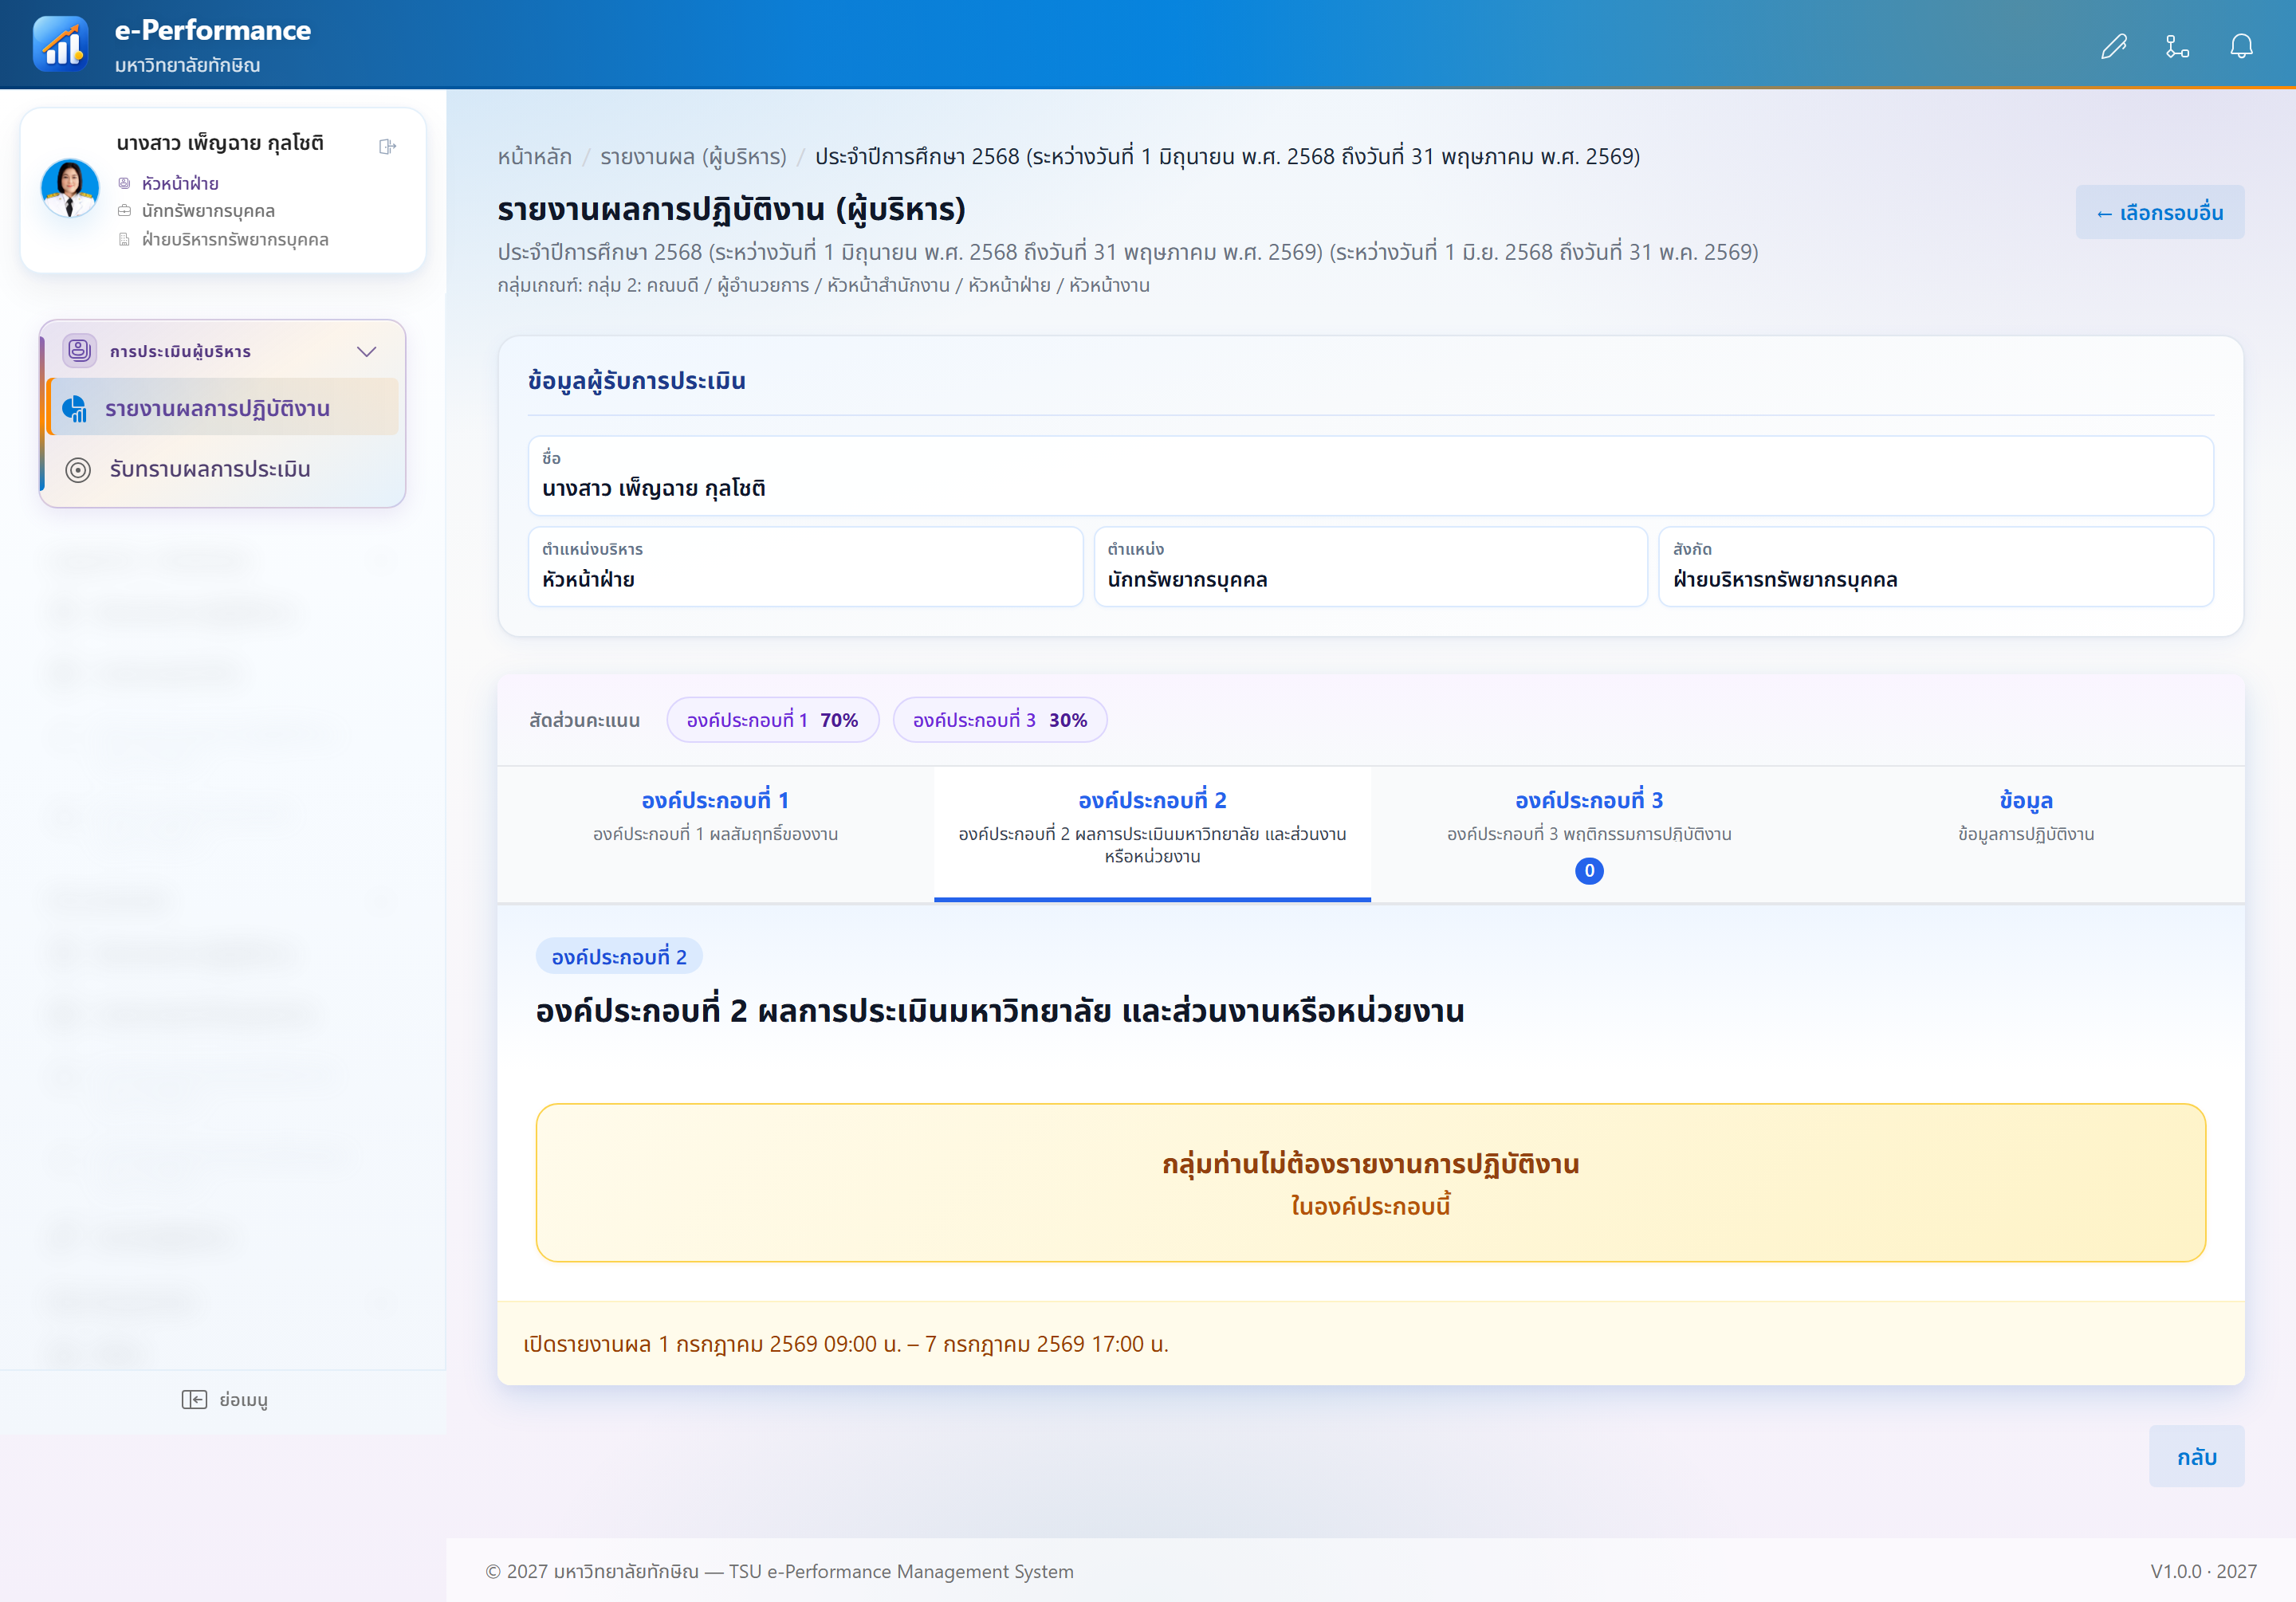Click the pie chart icon for รายงานผลการปฏิบัติงาน

pos(75,408)
